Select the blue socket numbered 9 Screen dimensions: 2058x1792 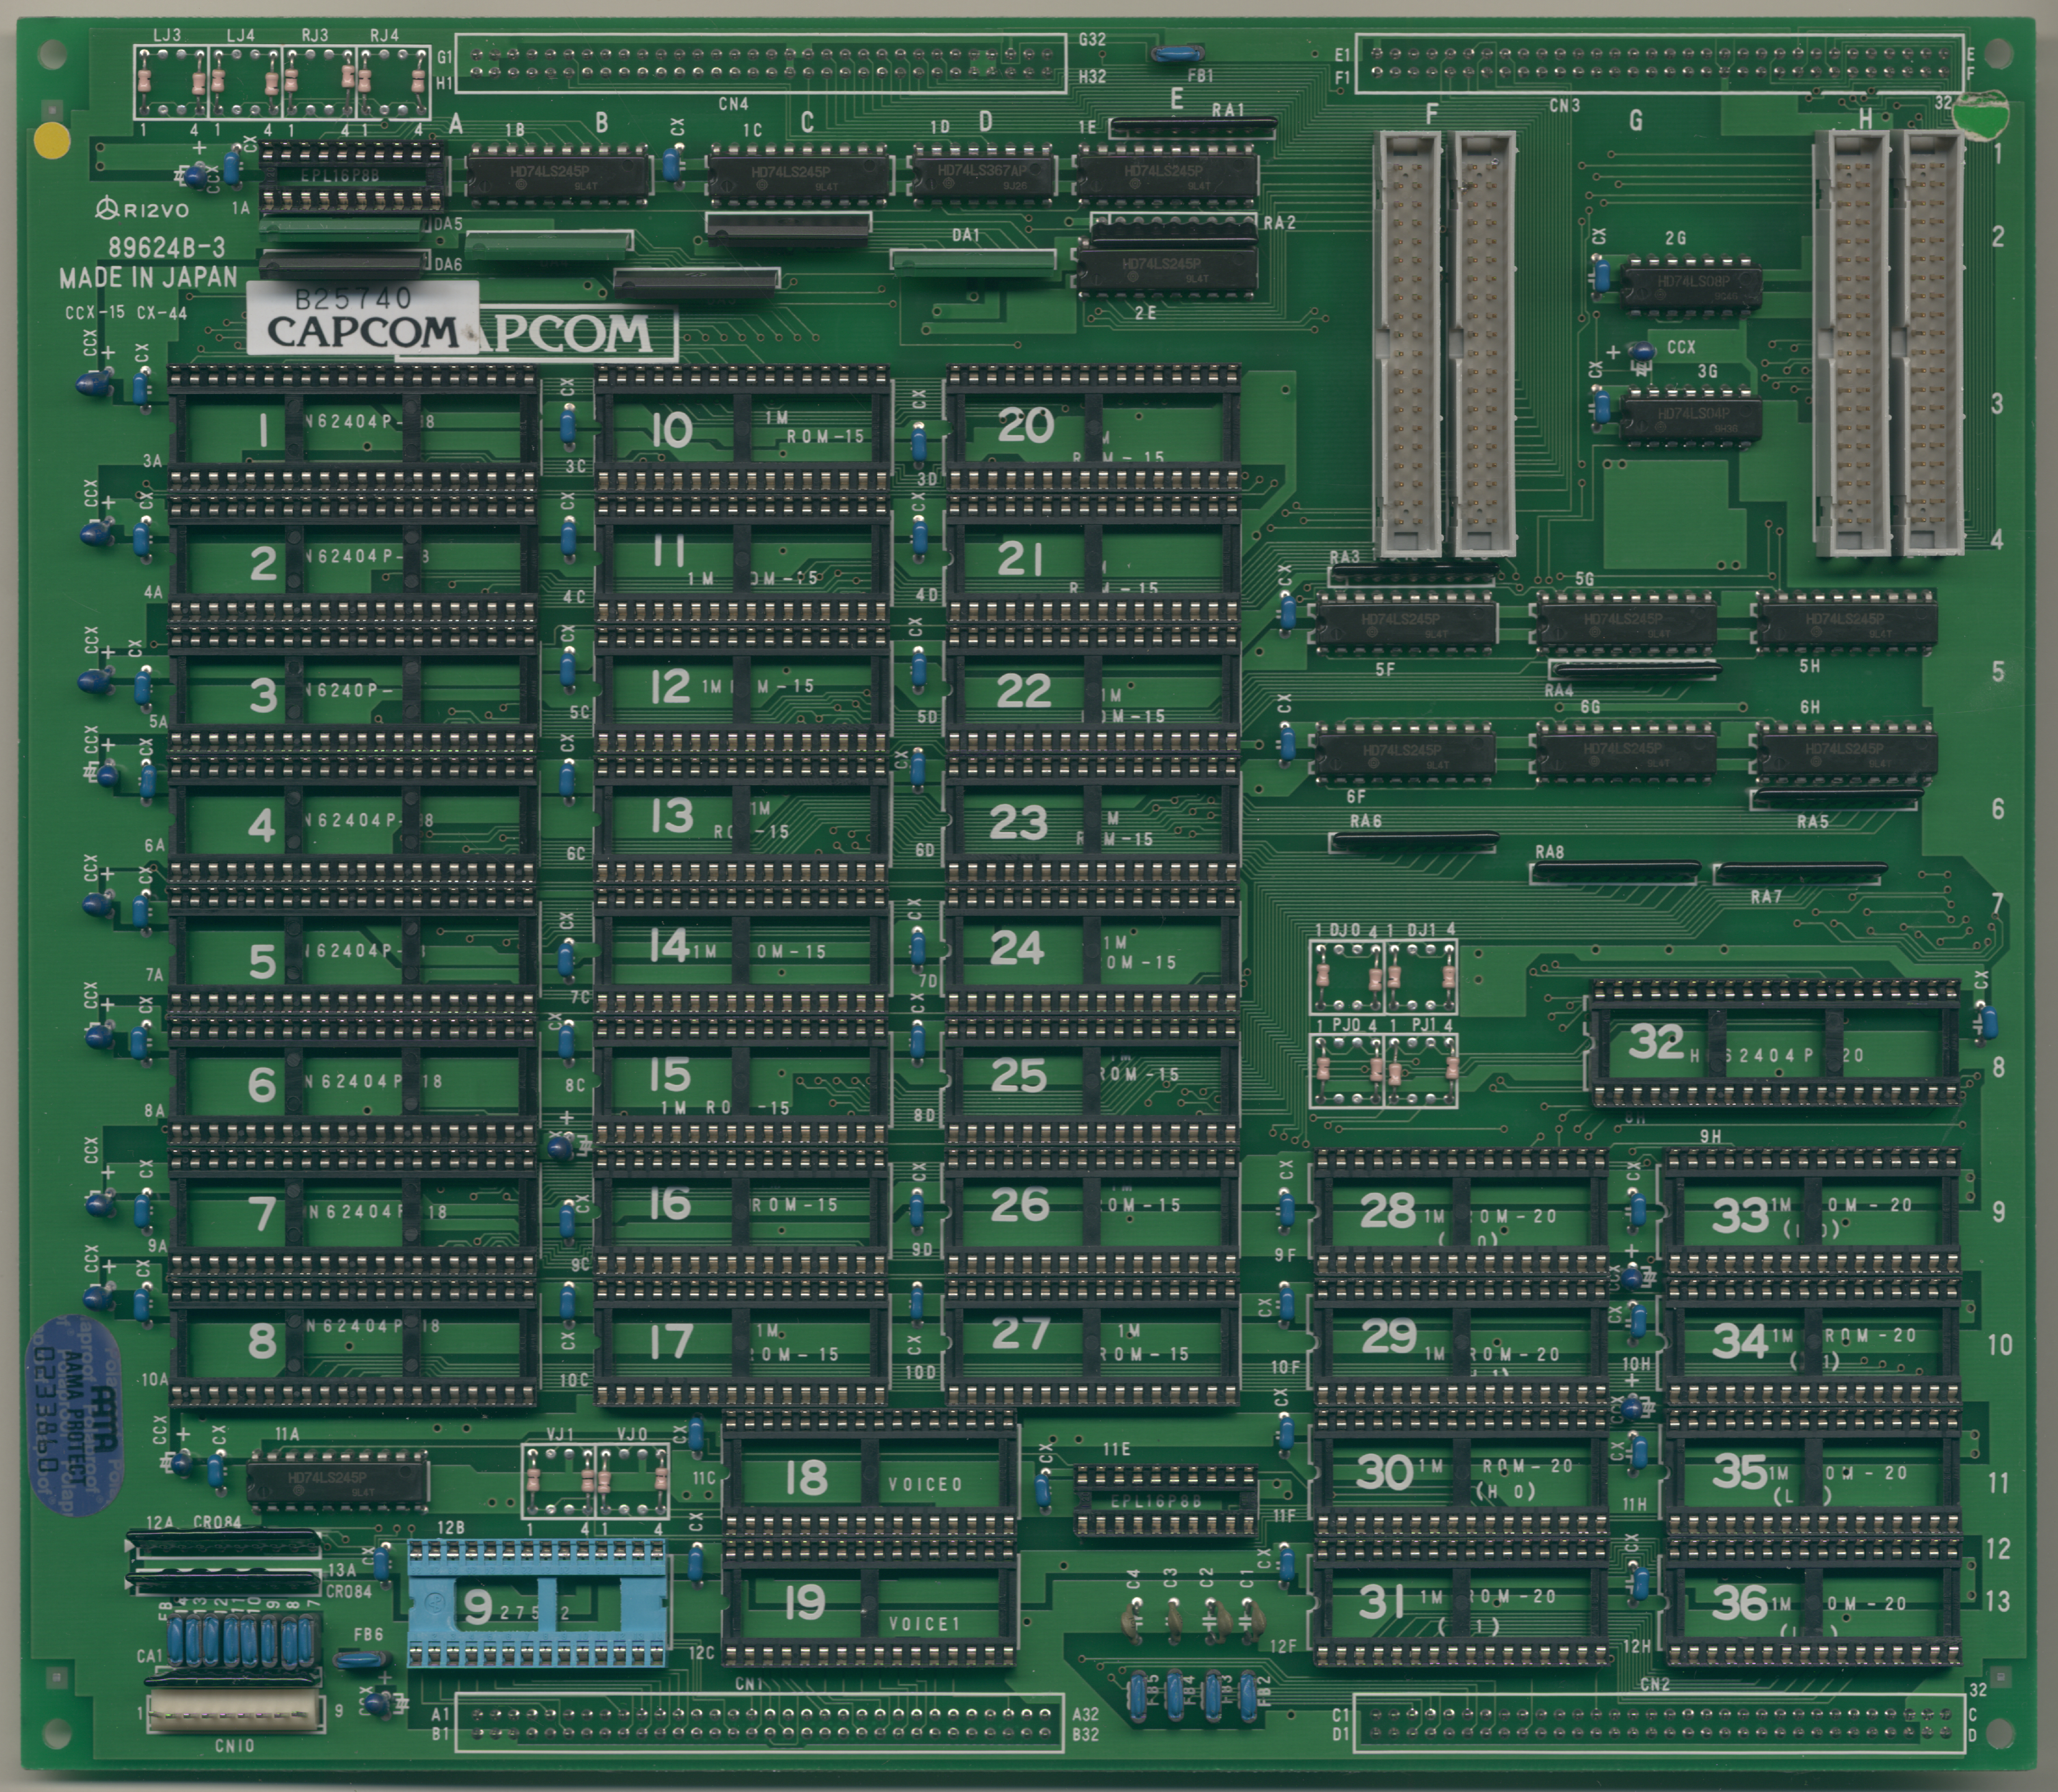click(537, 1604)
